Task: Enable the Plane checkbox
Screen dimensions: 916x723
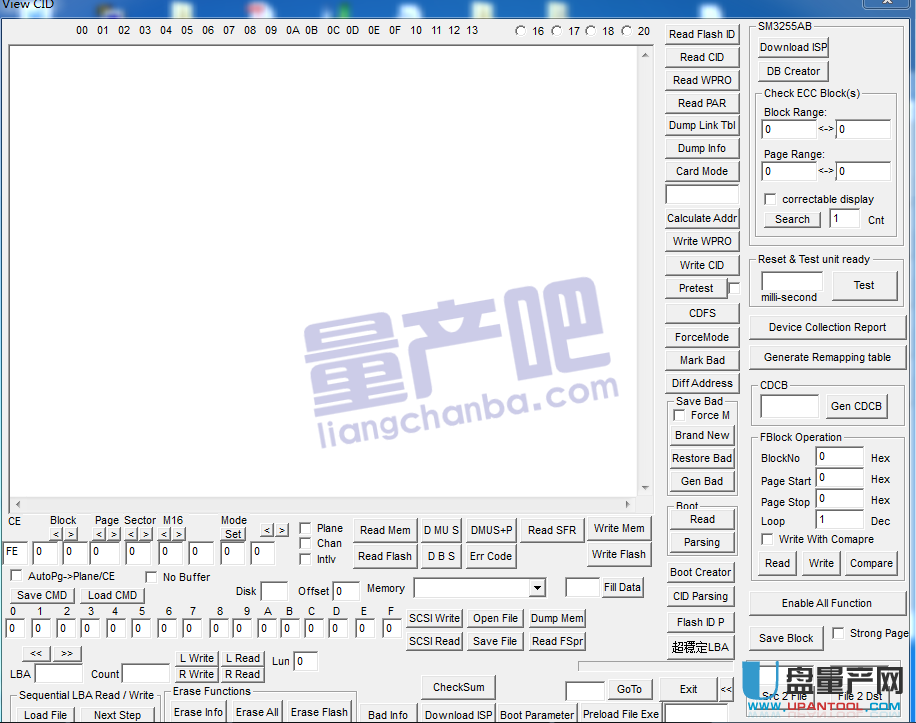Action: click(305, 528)
